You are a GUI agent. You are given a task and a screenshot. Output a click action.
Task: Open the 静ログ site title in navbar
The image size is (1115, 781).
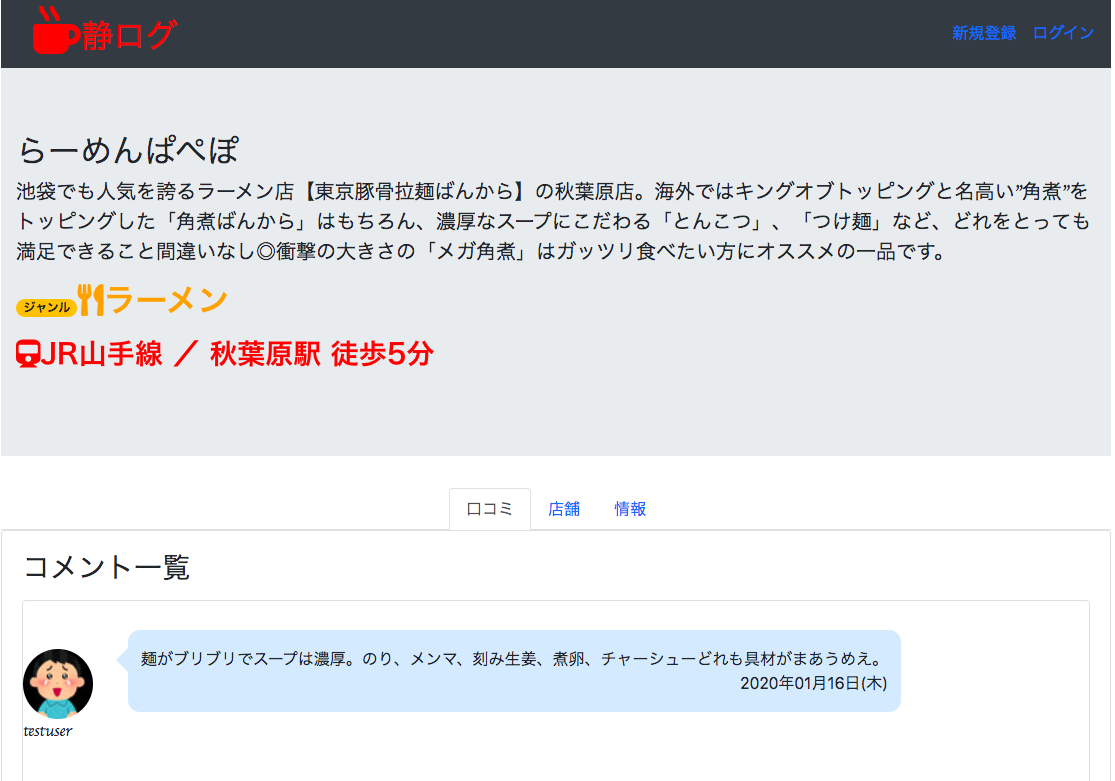tap(130, 35)
